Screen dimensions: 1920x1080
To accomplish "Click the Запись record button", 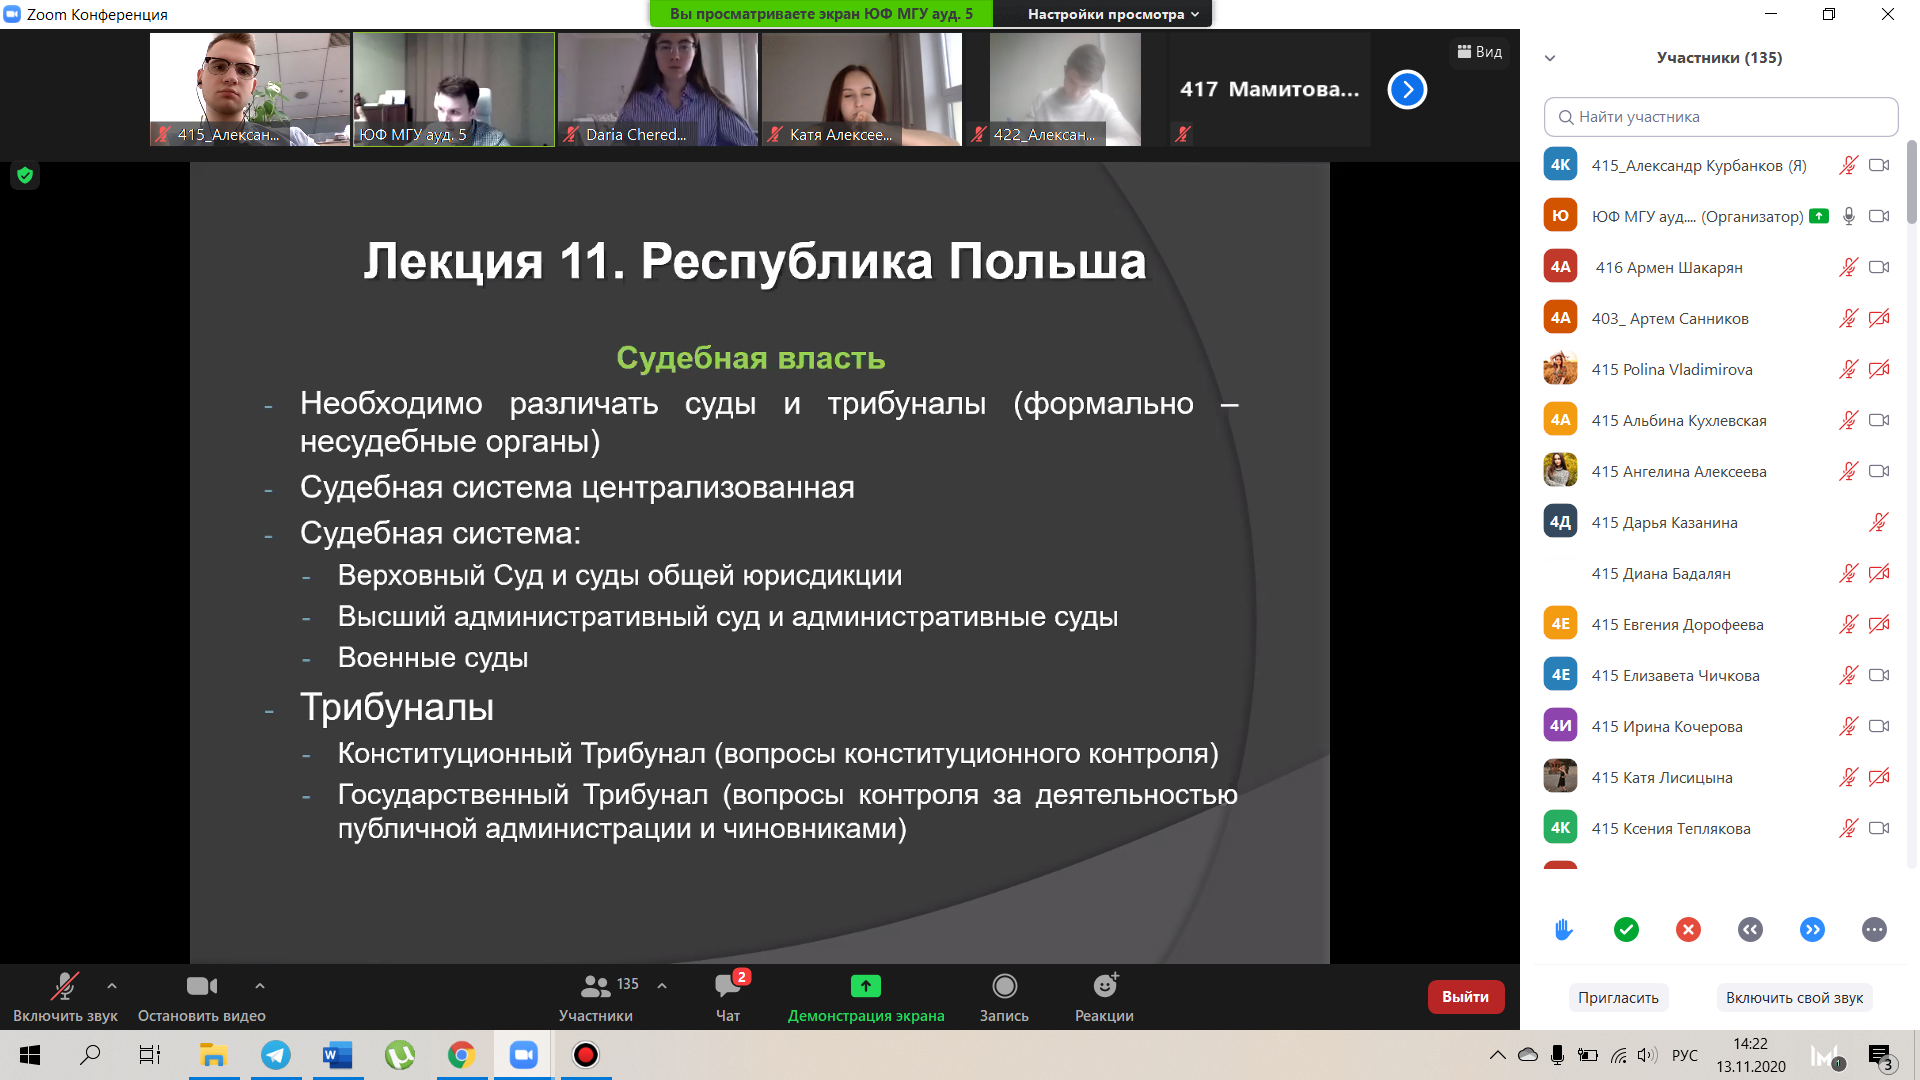I will pyautogui.click(x=1004, y=997).
